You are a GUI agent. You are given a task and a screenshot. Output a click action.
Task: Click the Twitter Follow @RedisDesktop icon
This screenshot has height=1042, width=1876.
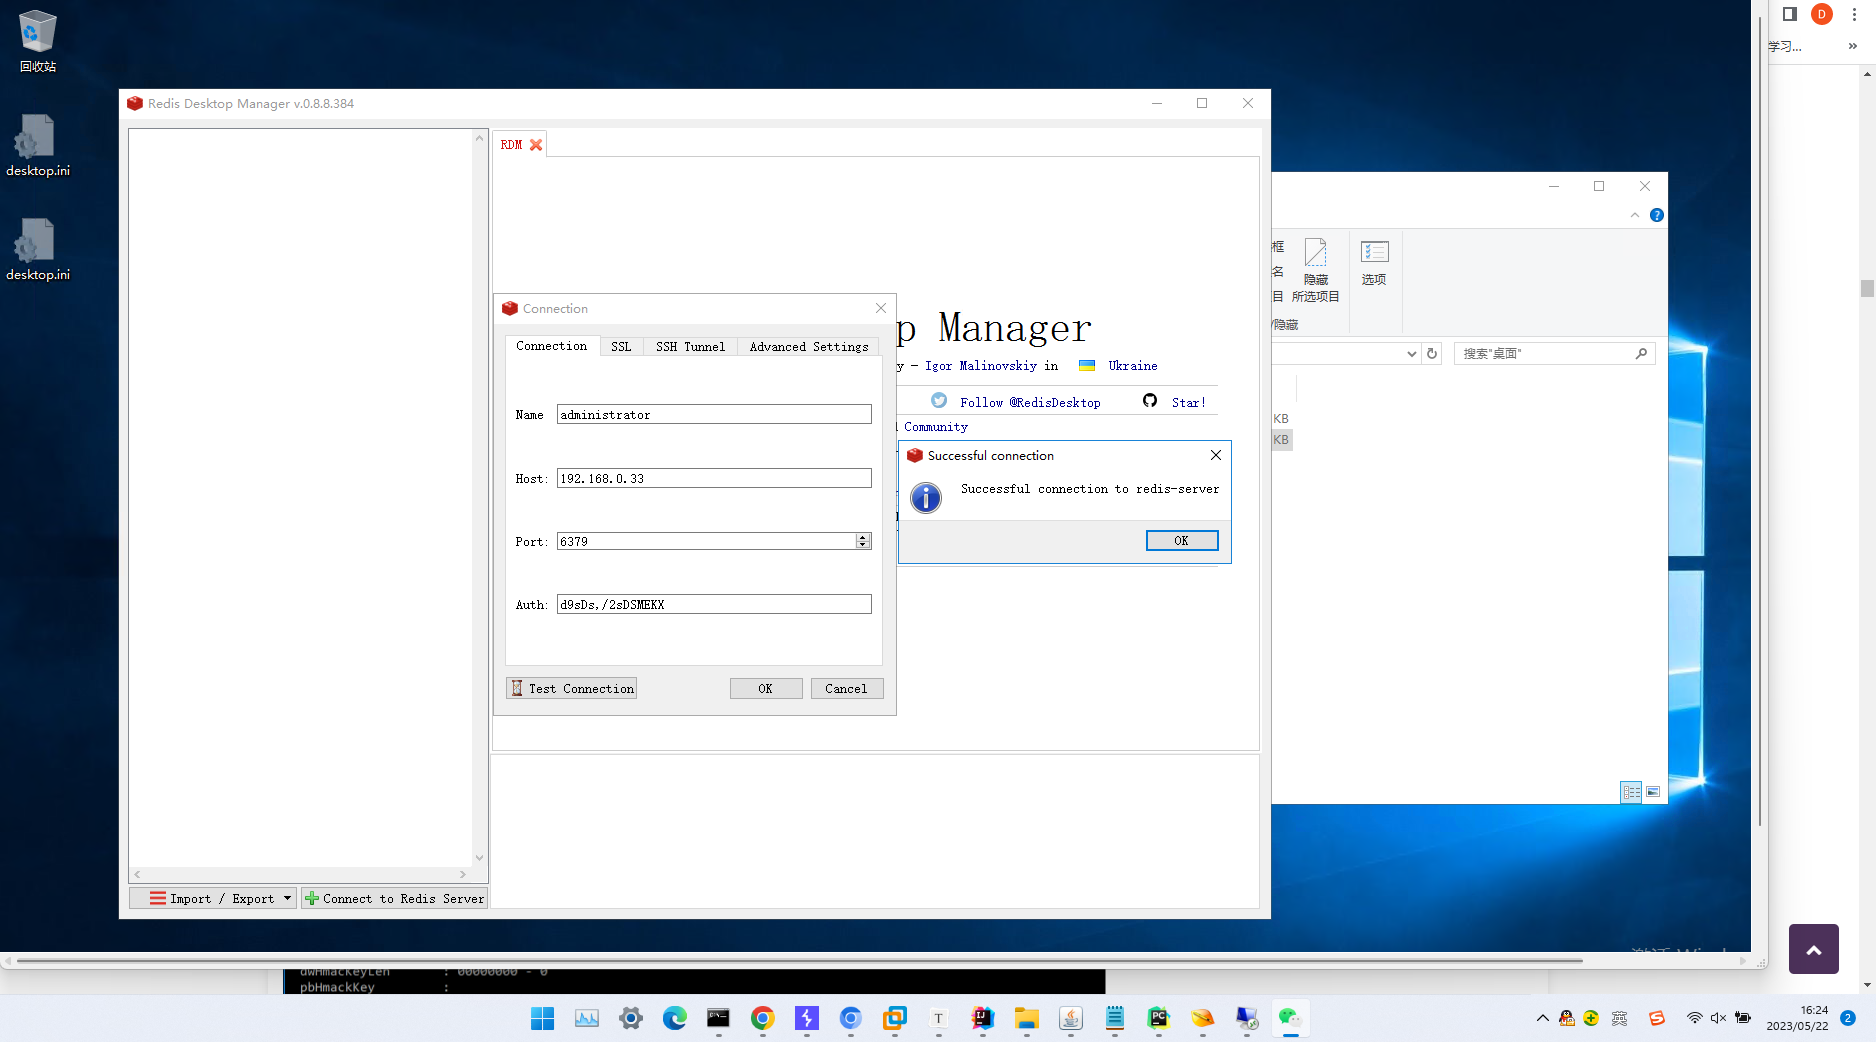coord(939,401)
